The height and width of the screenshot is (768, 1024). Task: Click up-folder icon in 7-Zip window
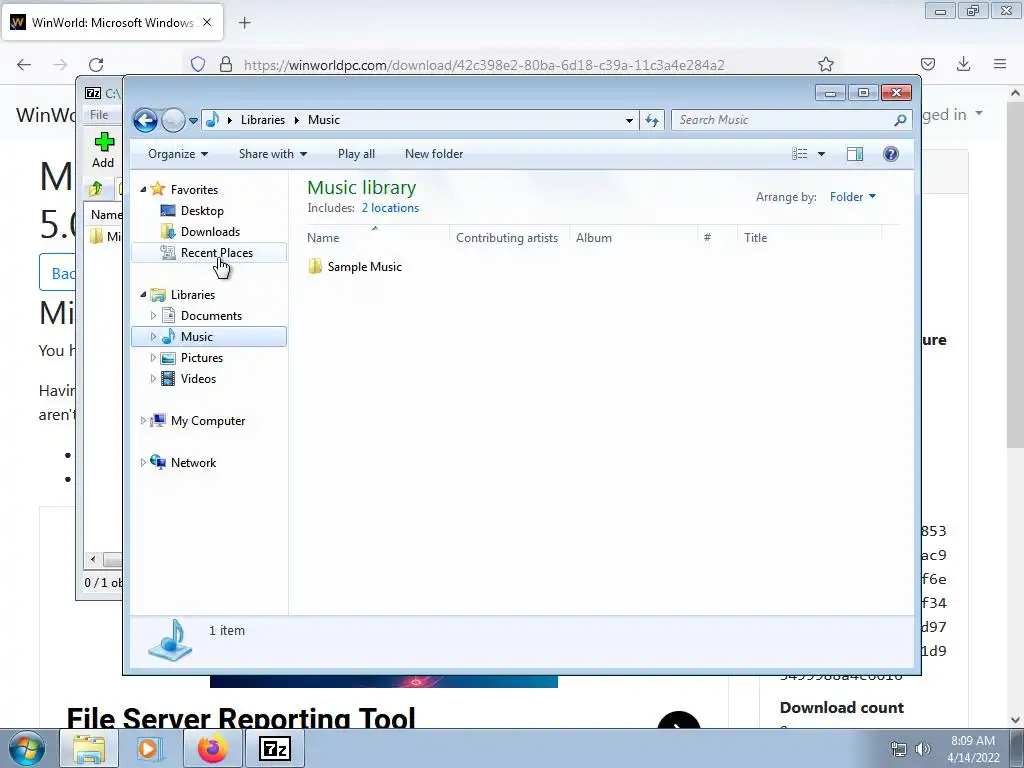tap(96, 189)
